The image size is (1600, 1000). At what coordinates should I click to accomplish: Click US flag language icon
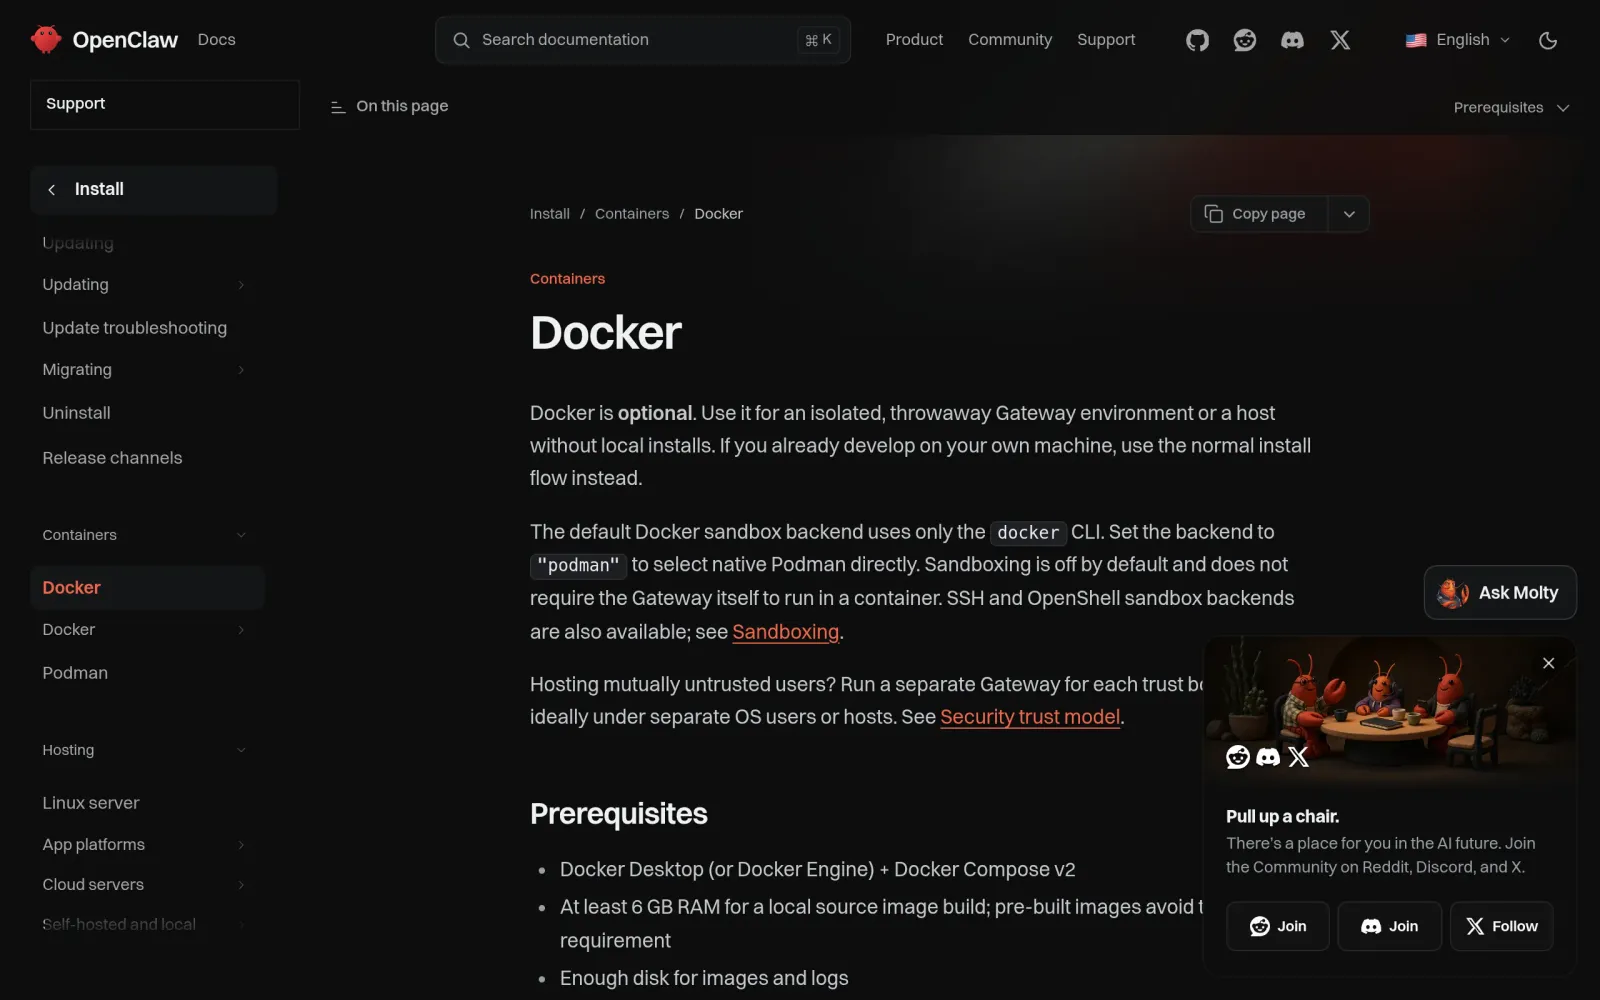click(1416, 40)
